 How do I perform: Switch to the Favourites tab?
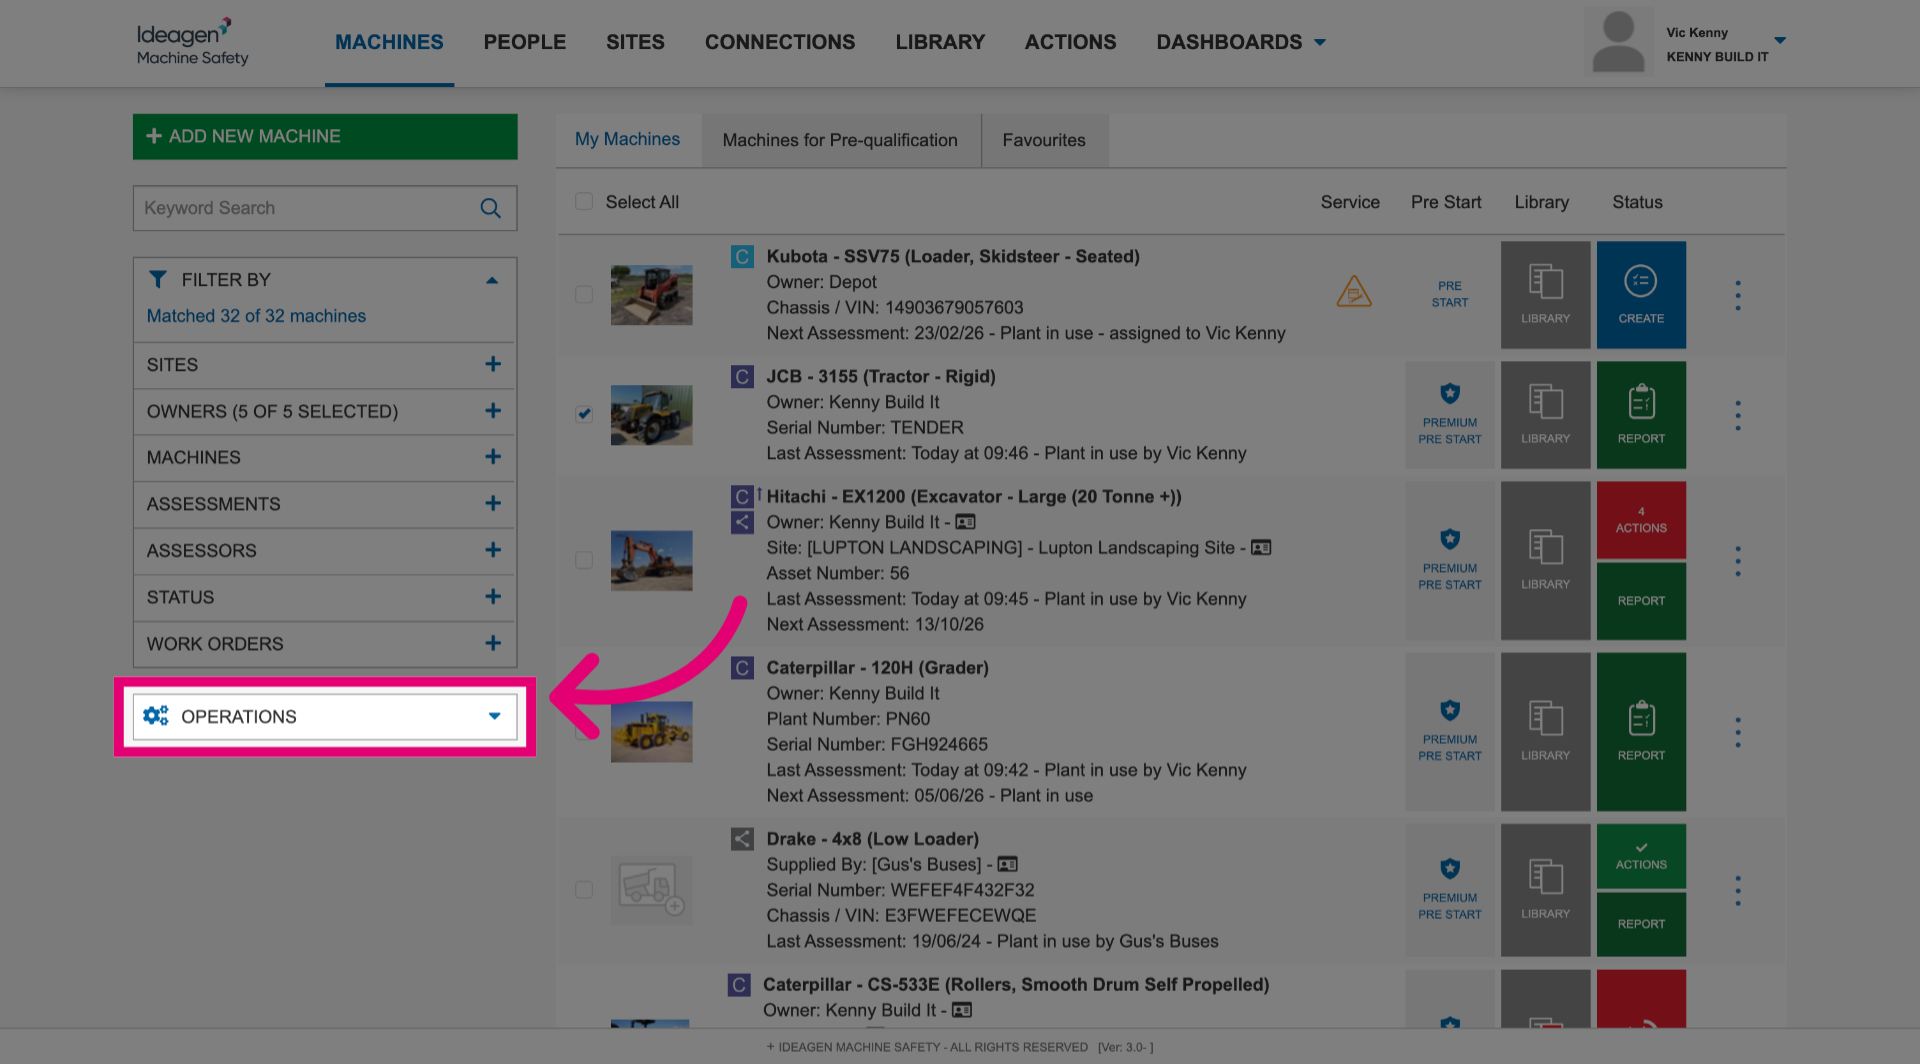click(1044, 140)
